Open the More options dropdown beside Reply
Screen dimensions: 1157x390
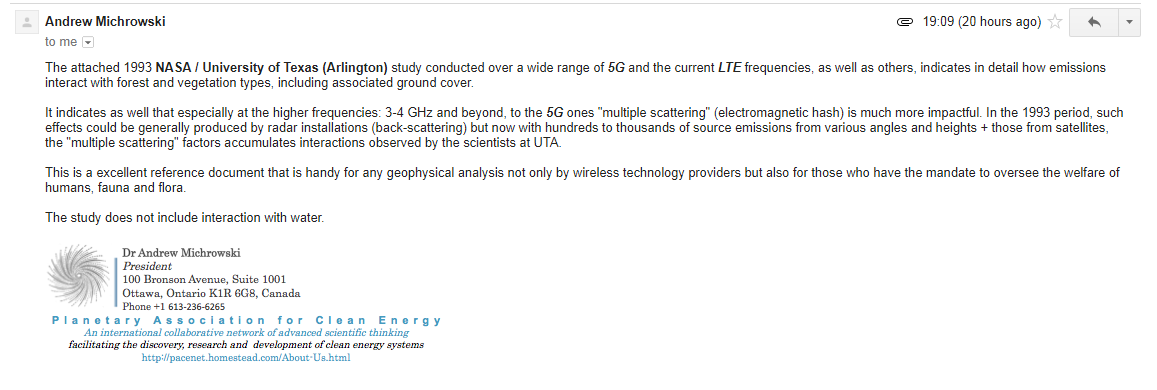(1130, 22)
